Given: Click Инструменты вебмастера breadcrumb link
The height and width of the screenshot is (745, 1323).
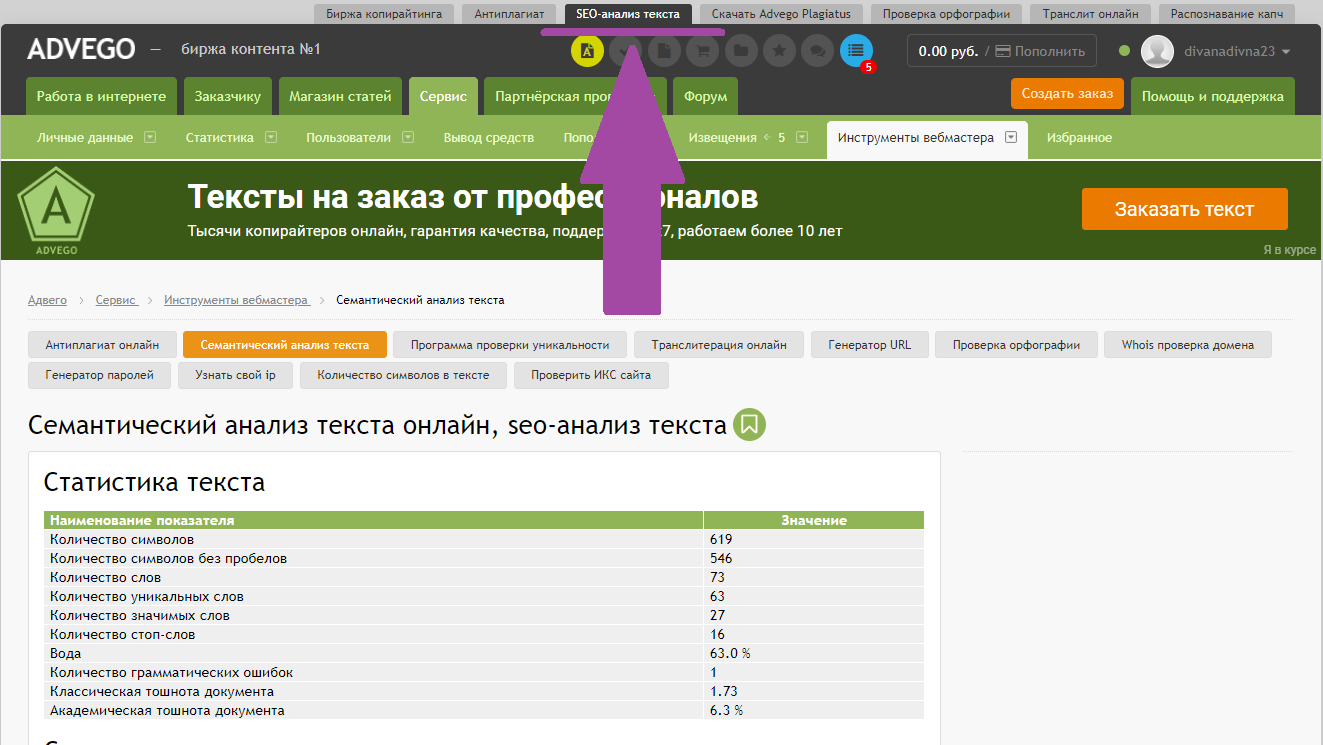Looking at the screenshot, I should 237,300.
